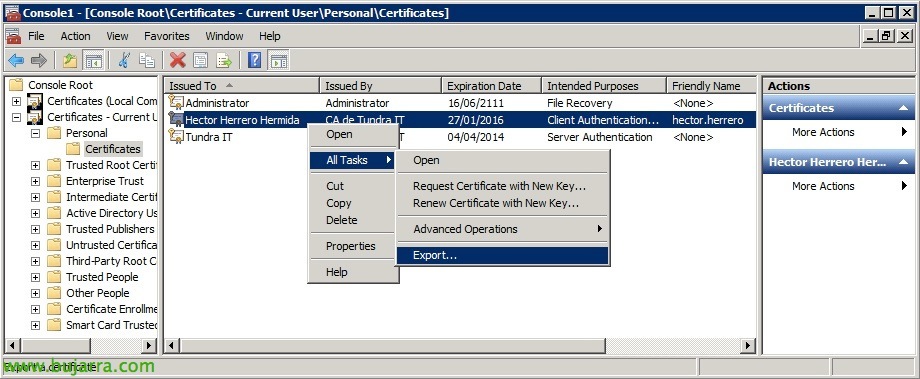This screenshot has height=379, width=920.
Task: Sort by the Intended Purposes column header
Action: point(604,86)
